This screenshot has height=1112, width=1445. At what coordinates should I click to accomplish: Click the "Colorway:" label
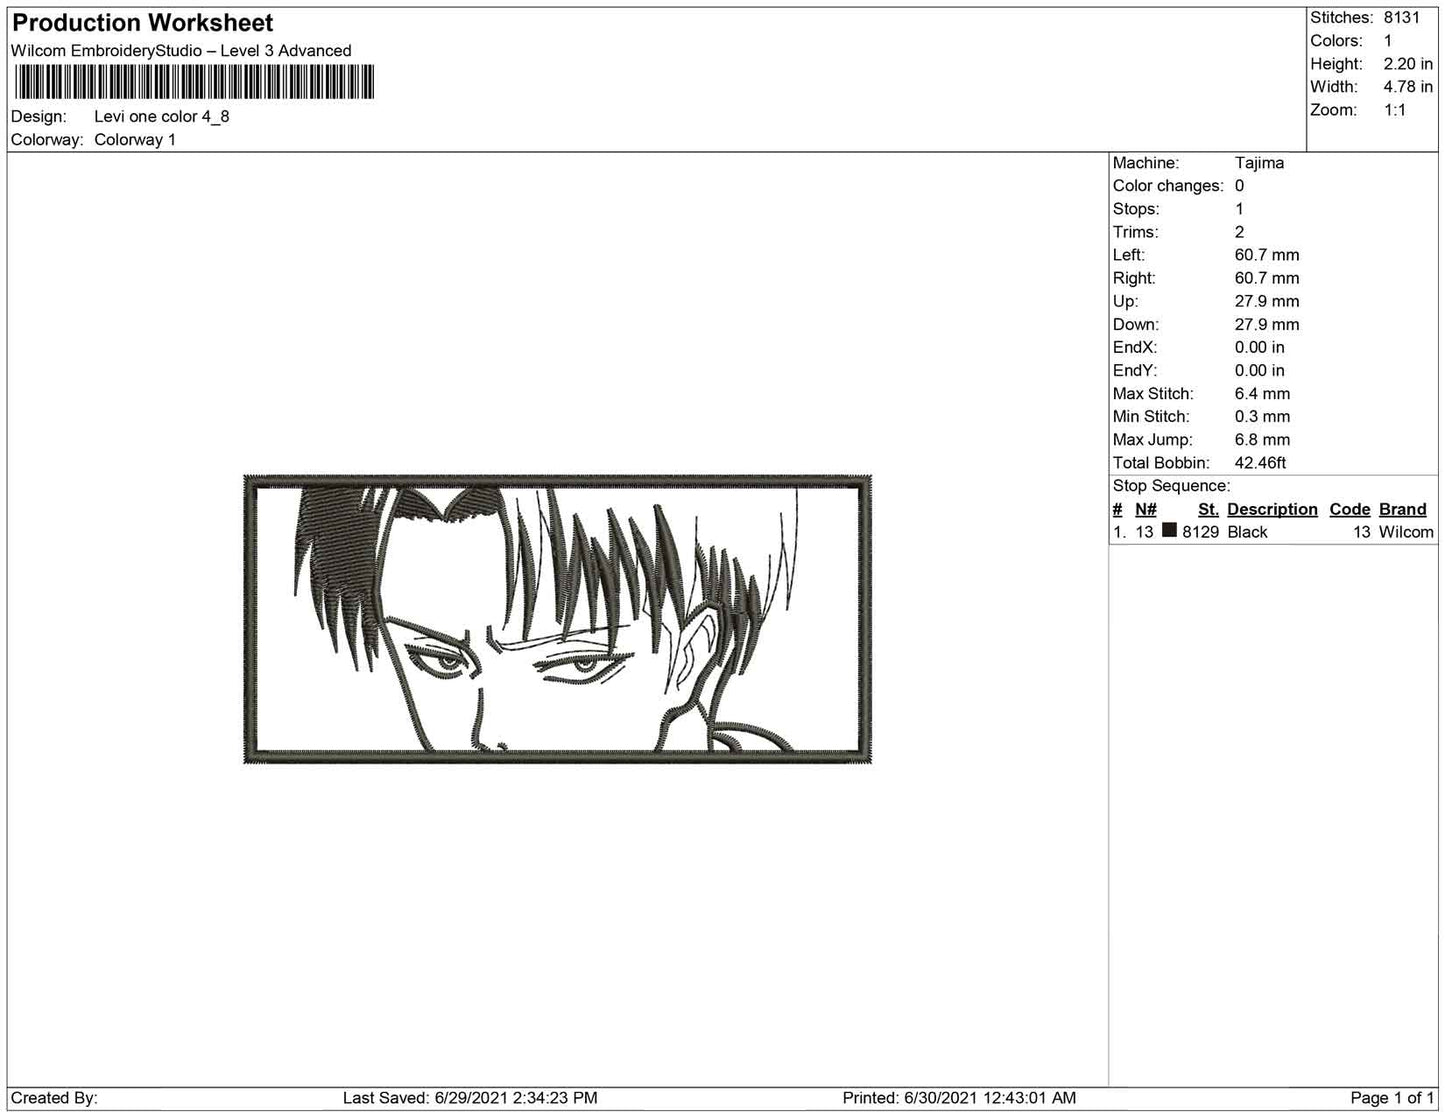click(x=47, y=140)
